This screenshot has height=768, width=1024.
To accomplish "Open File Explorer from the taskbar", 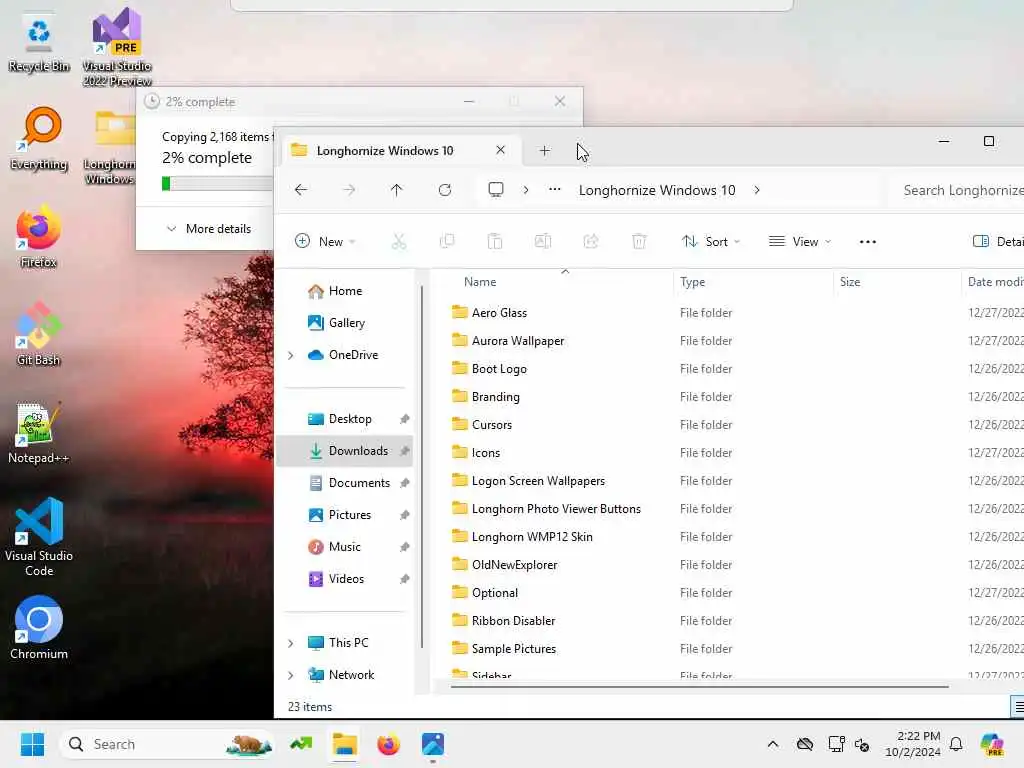I will pos(344,744).
